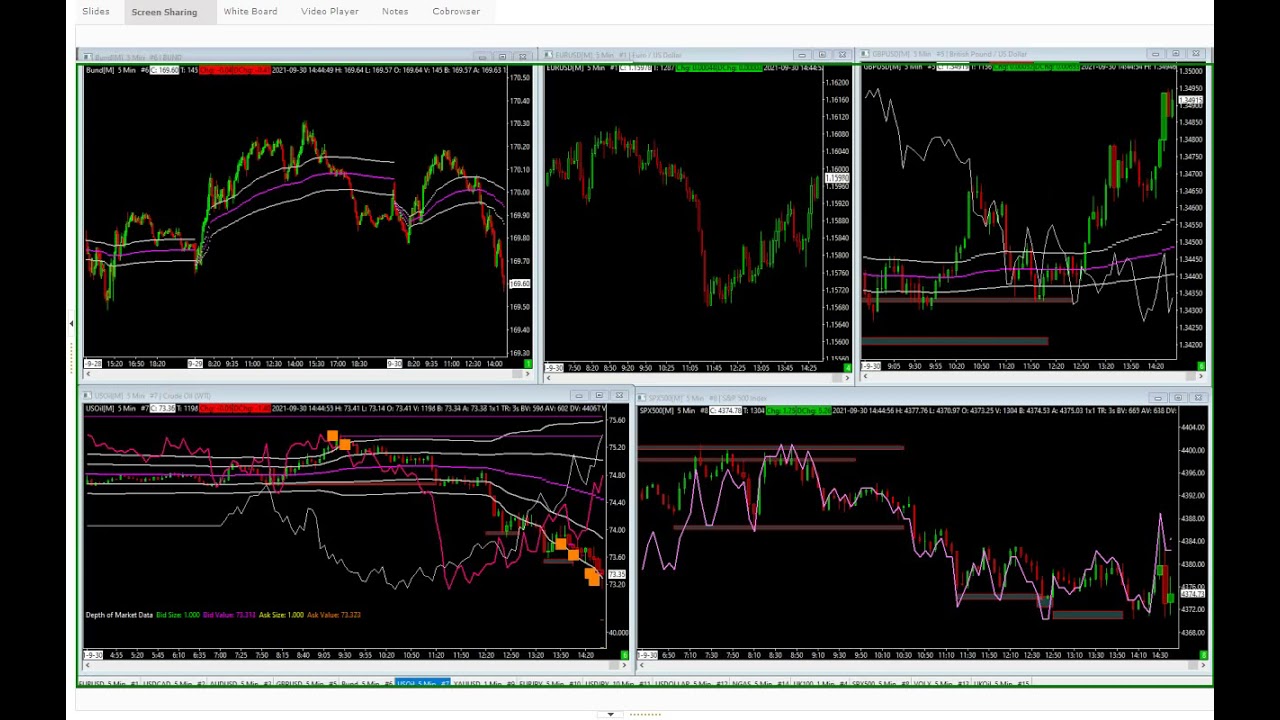This screenshot has height=720, width=1280.
Task: Click the GBPUSD chart window title icon
Action: tap(865, 54)
